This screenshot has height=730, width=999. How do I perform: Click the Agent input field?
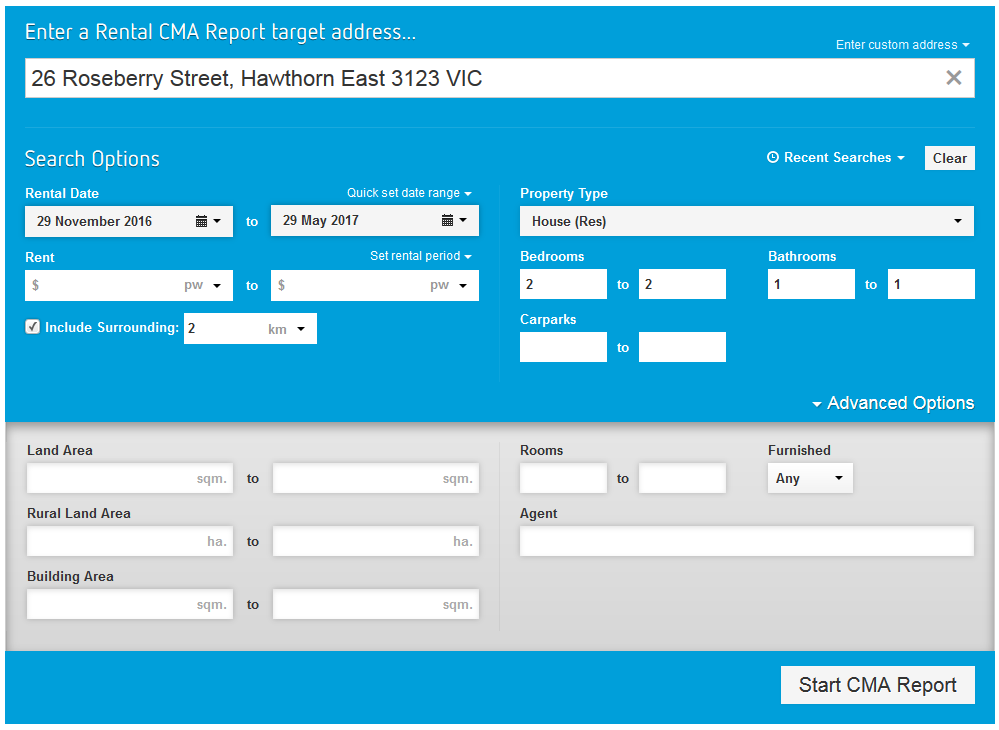[x=746, y=541]
